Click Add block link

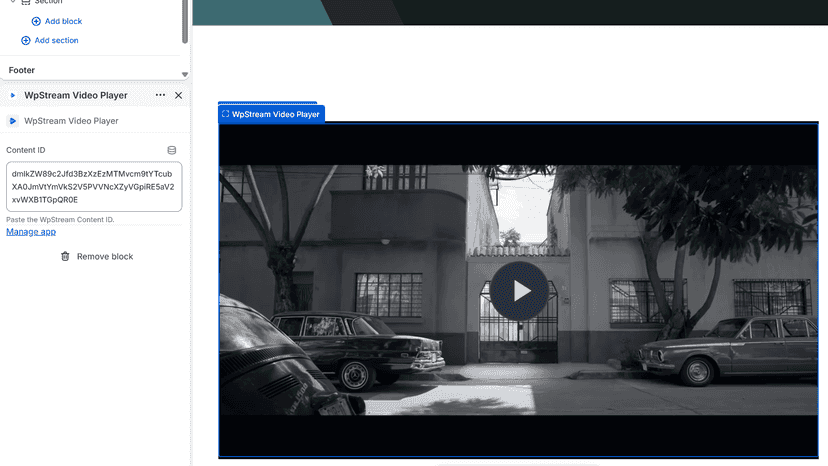[63, 21]
